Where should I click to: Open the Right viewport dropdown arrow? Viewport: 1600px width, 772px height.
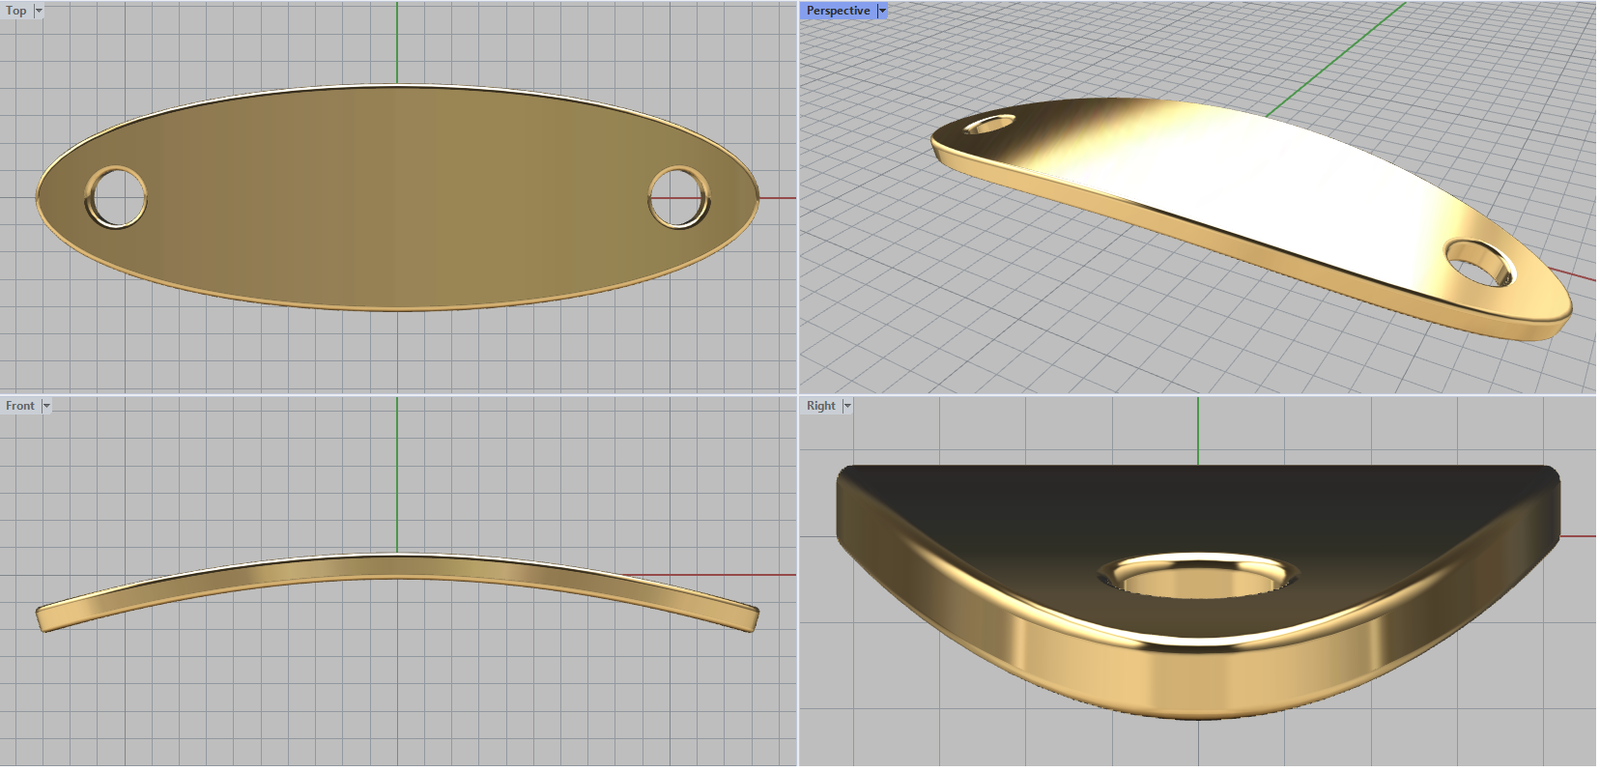point(847,406)
